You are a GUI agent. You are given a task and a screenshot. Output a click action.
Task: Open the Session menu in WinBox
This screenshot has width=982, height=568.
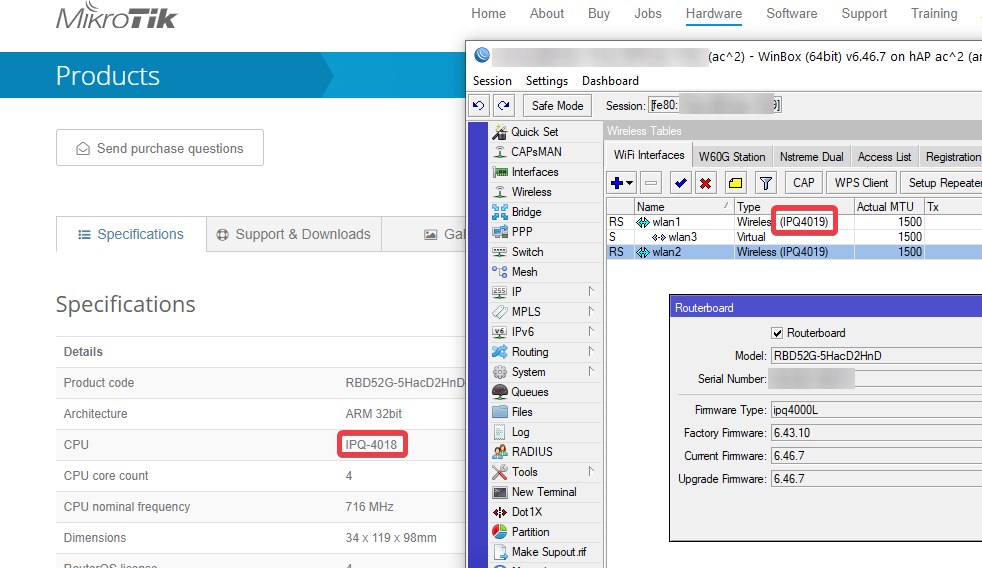point(492,81)
